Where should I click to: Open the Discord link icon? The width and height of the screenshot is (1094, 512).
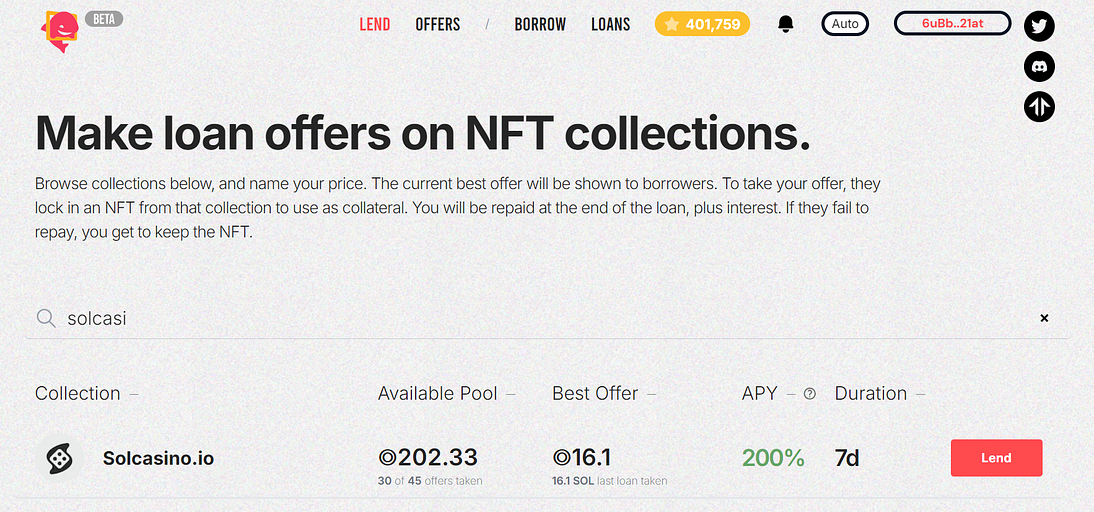[1040, 67]
